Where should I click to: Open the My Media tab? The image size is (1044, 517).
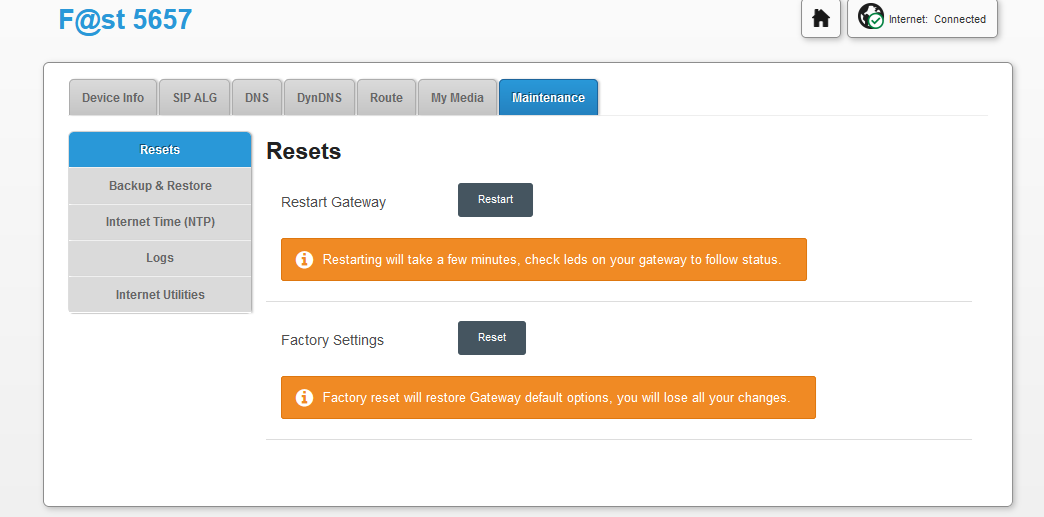tap(457, 98)
